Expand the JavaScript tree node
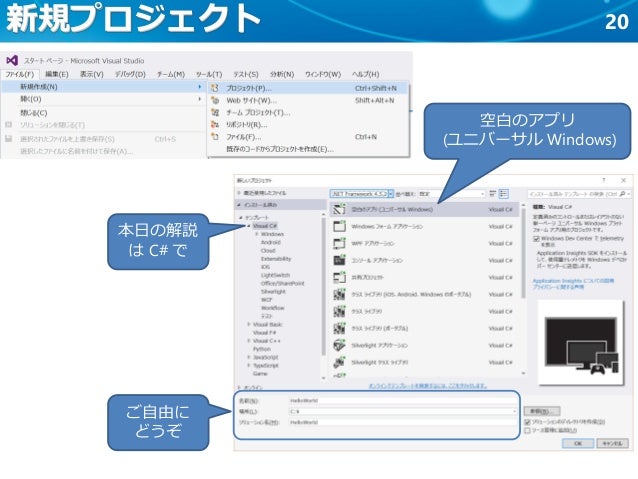Screen dimensions: 638x479 (249, 357)
